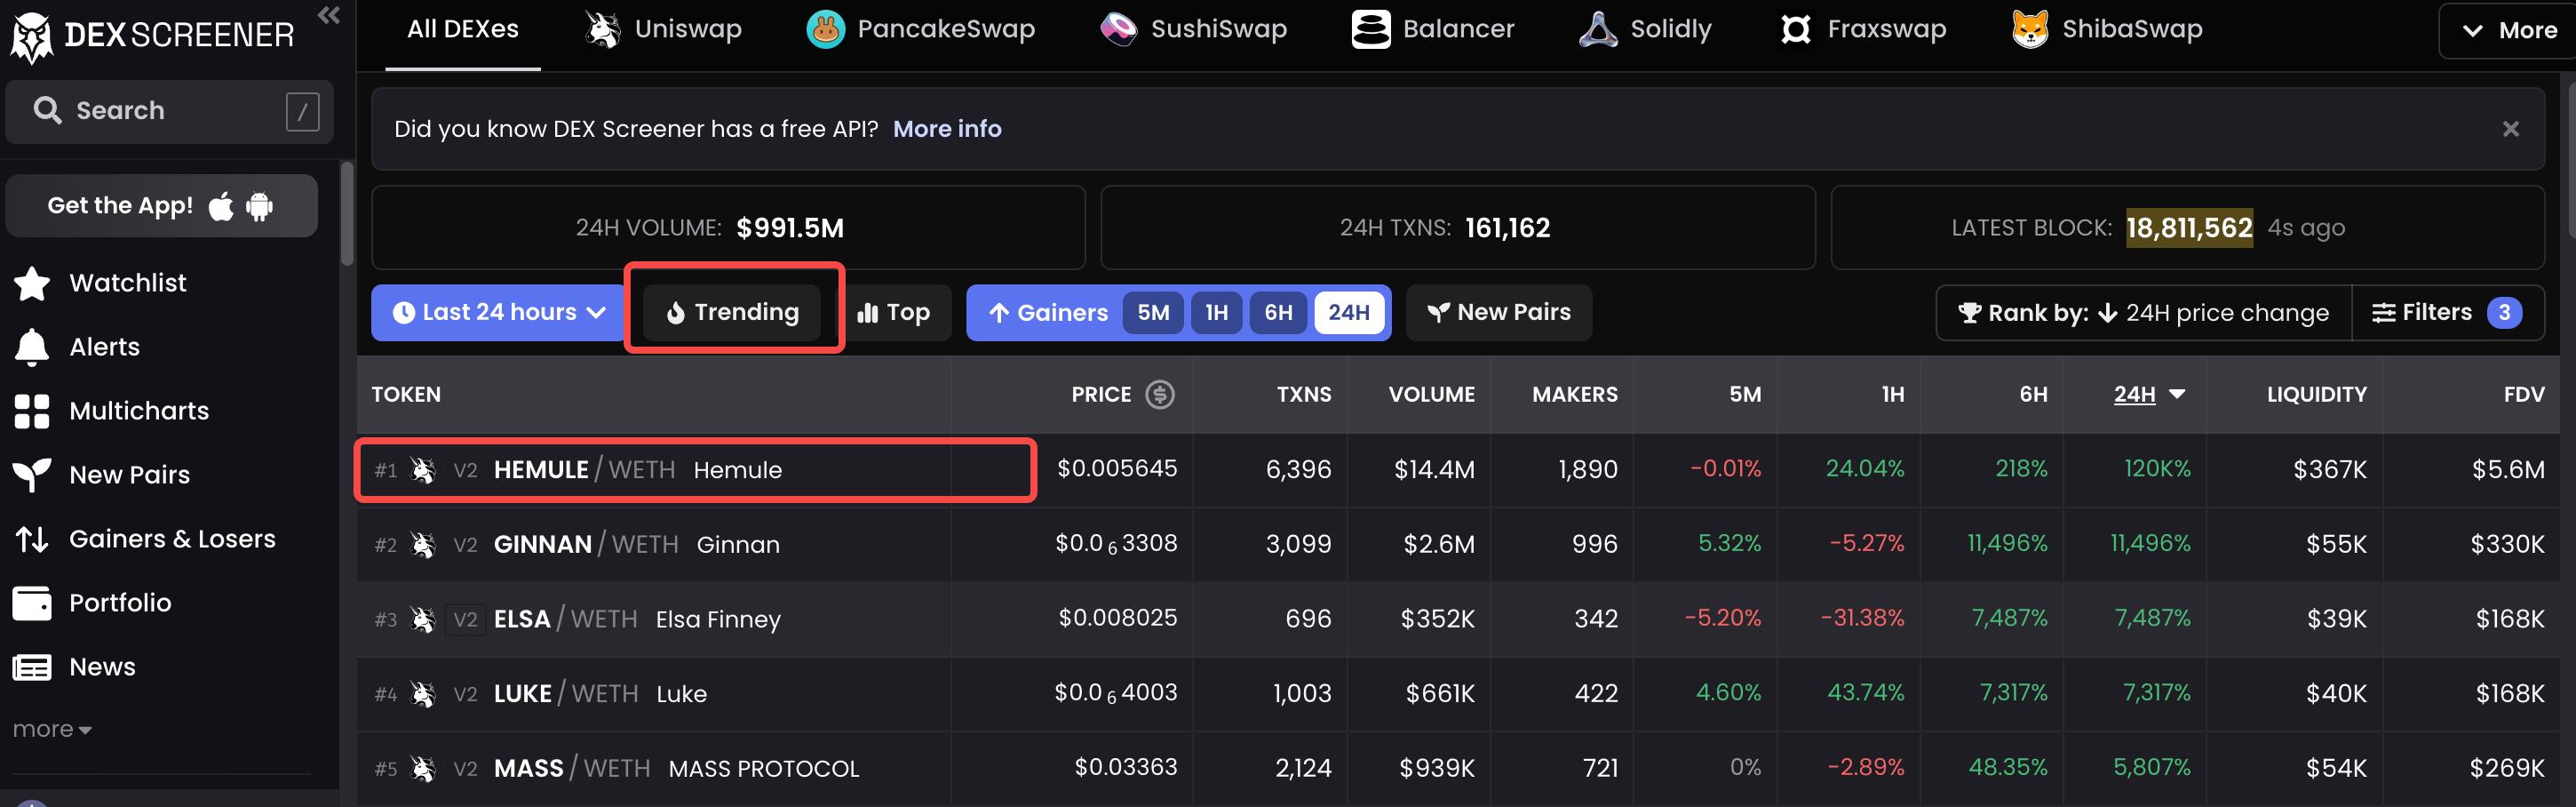Switch to the Uniswap tab
The height and width of the screenshot is (807, 2576).
coord(664,30)
